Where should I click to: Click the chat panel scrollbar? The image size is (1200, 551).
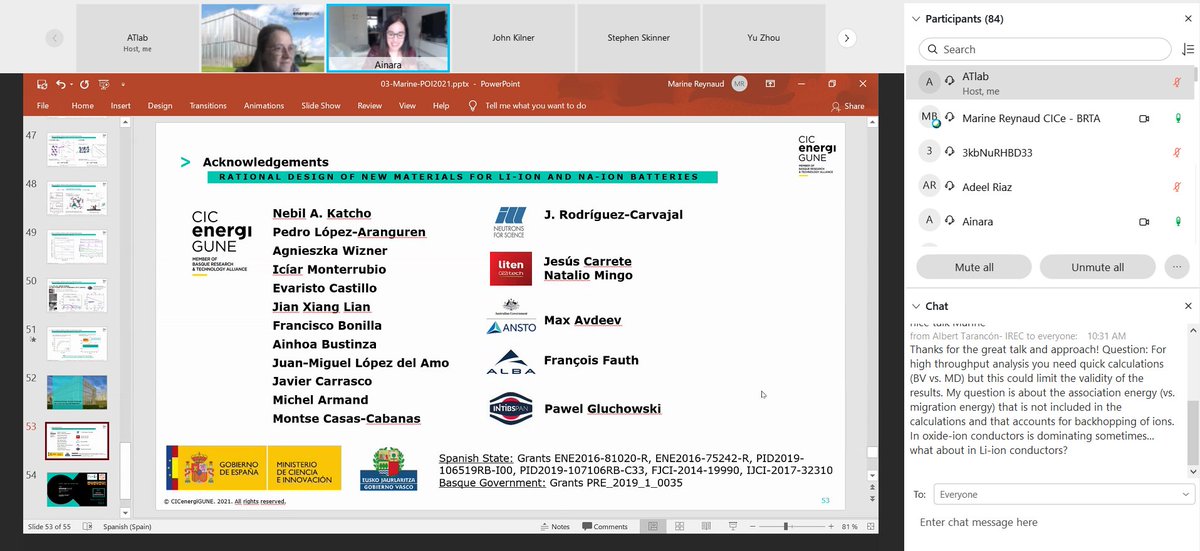[x=1191, y=432]
